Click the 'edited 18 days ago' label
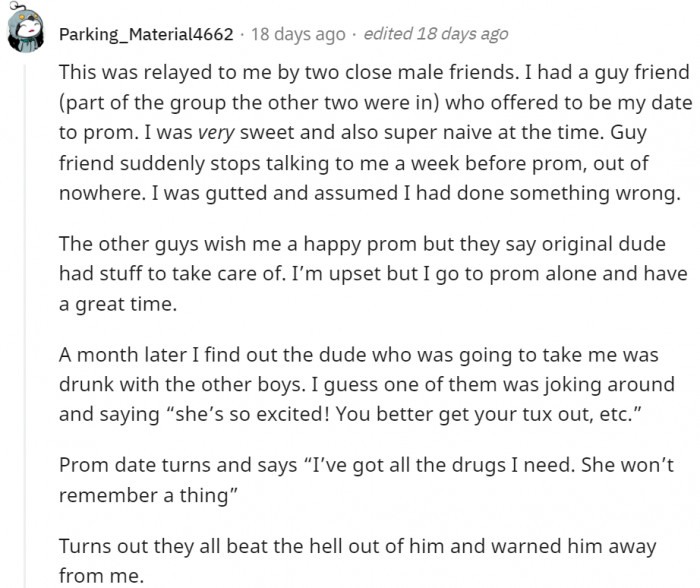This screenshot has width=700, height=588. point(436,34)
